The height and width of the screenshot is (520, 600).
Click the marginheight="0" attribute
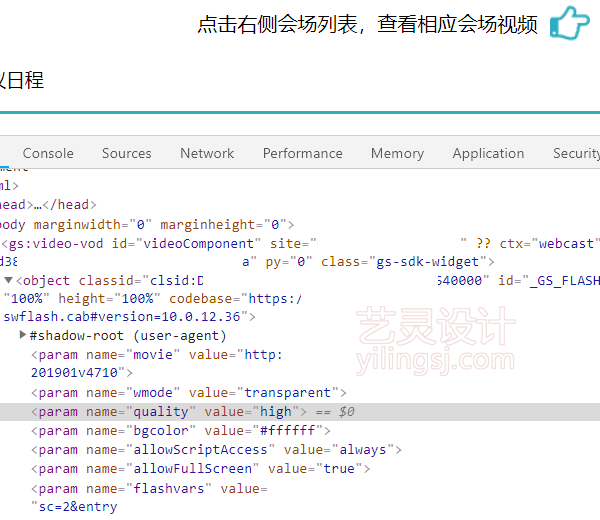[223, 225]
